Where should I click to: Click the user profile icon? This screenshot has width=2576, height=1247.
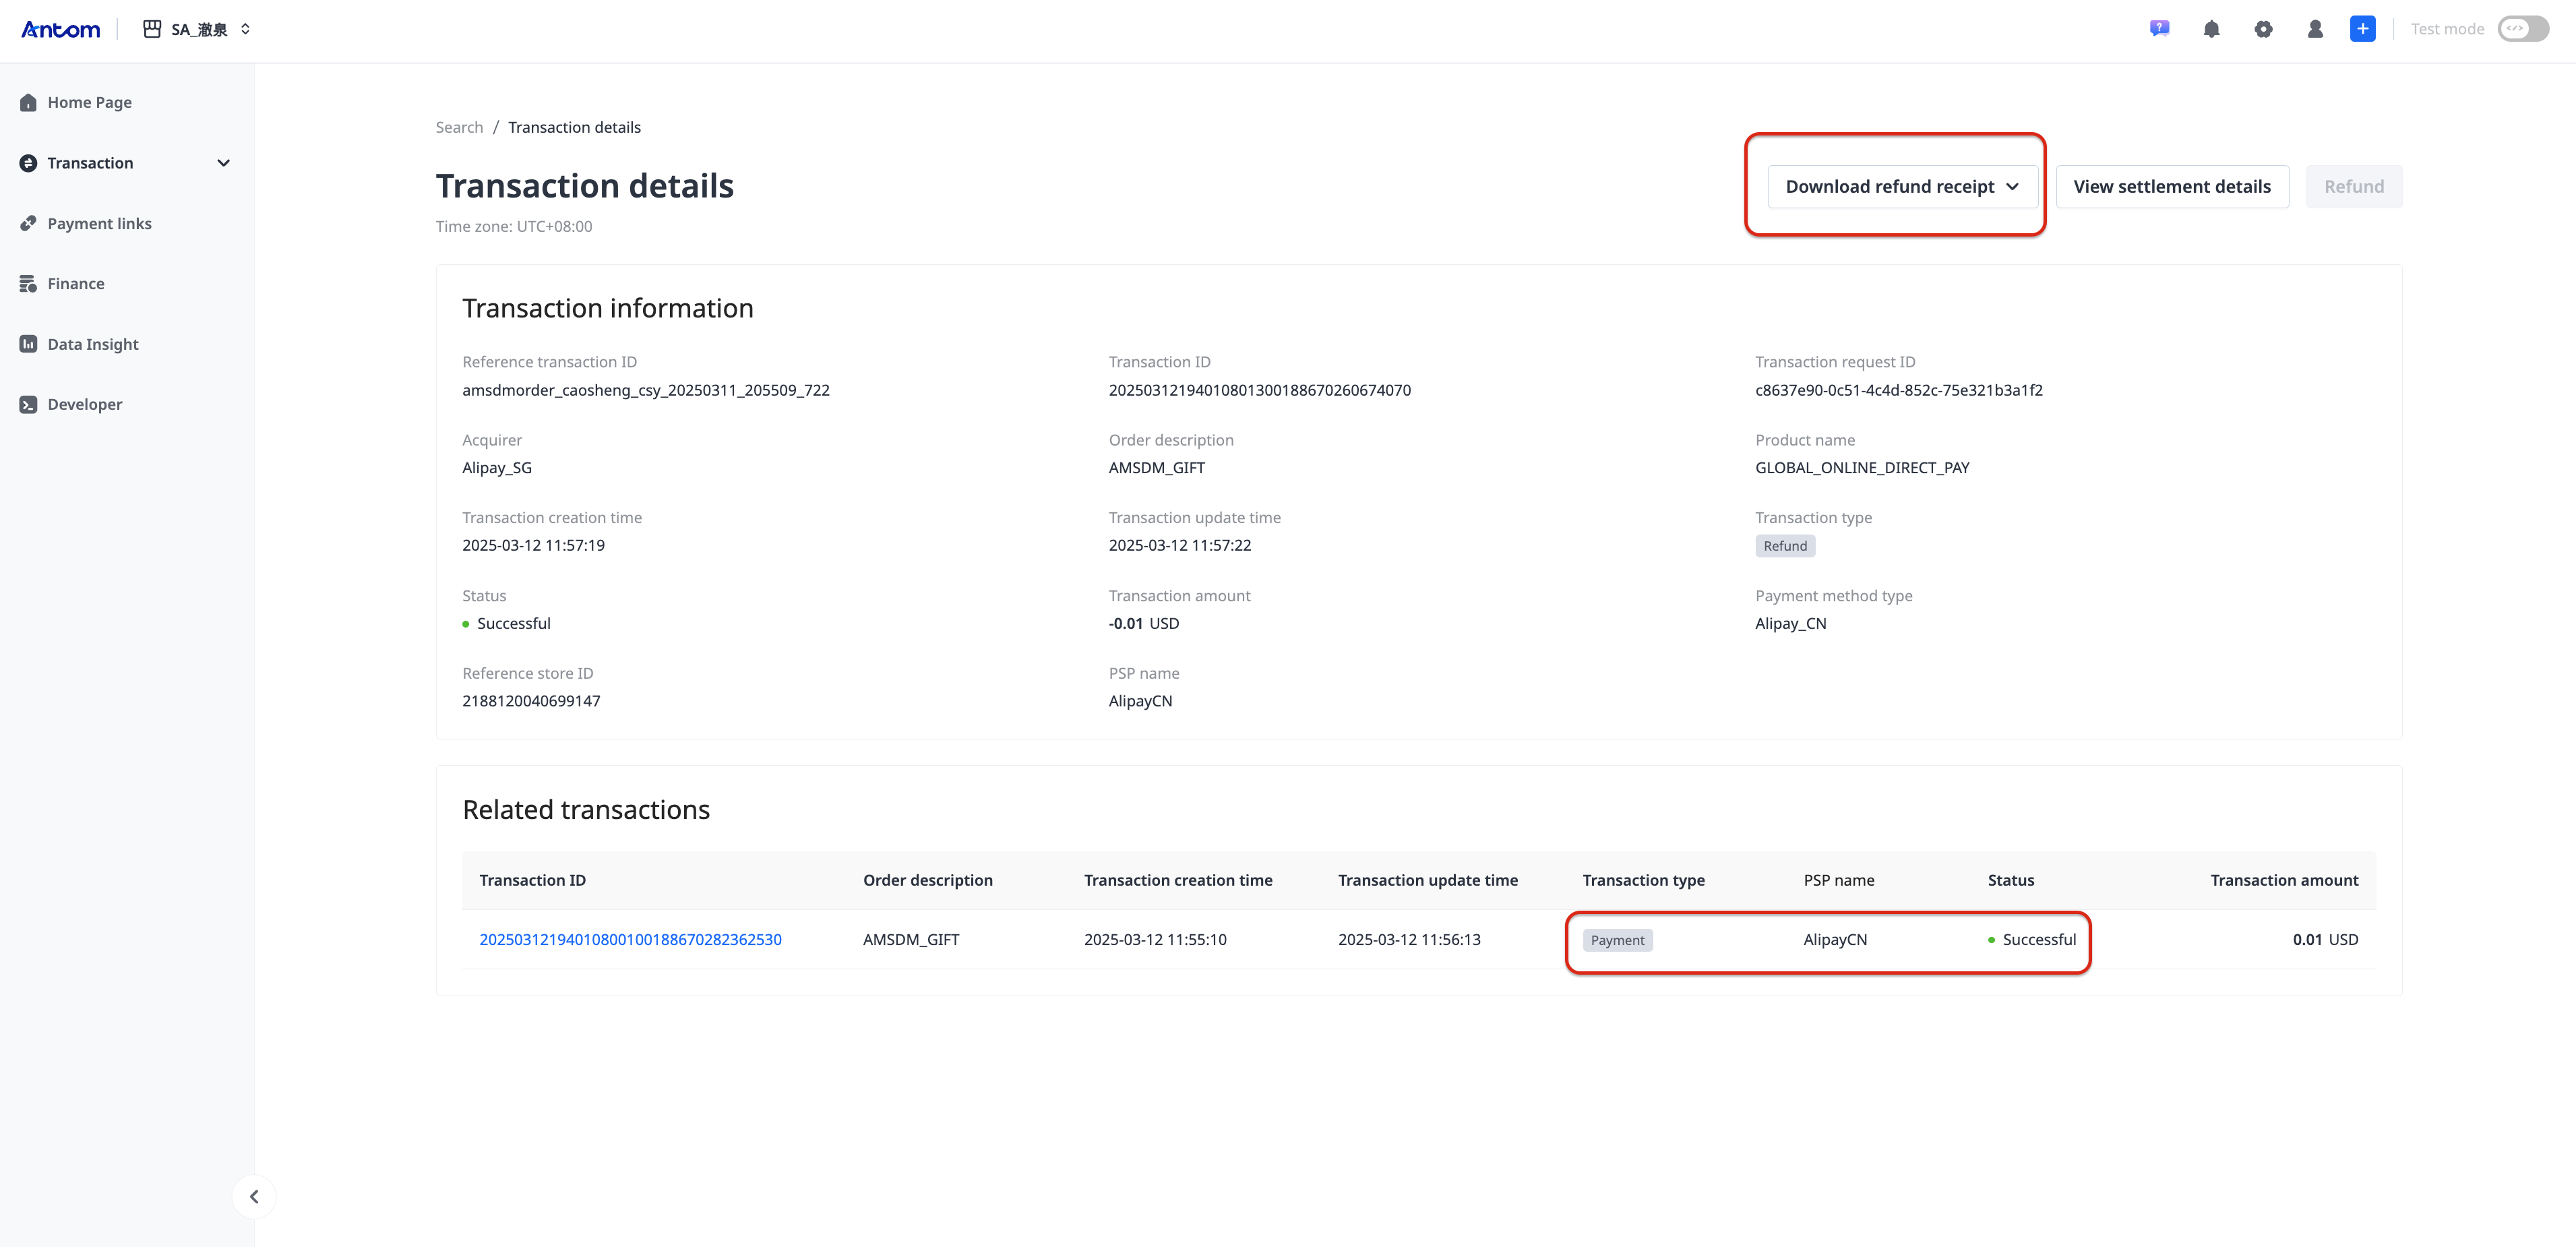(x=2315, y=29)
